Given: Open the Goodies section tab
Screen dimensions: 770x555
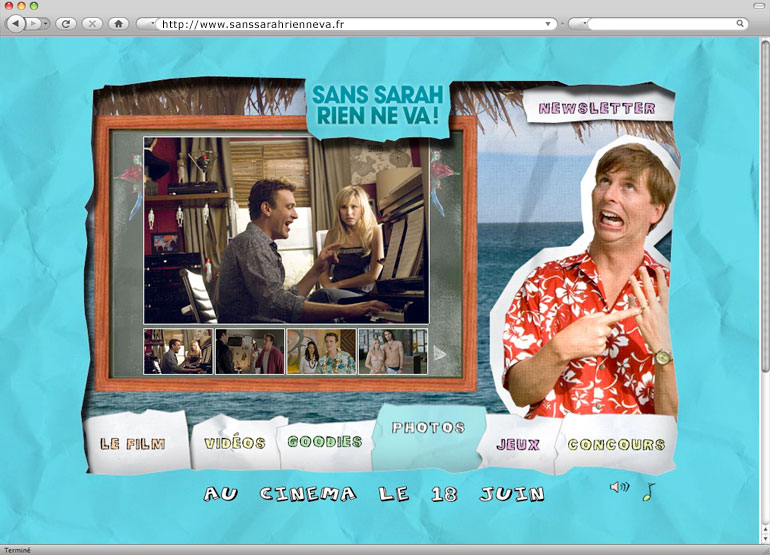Looking at the screenshot, I should [x=325, y=442].
